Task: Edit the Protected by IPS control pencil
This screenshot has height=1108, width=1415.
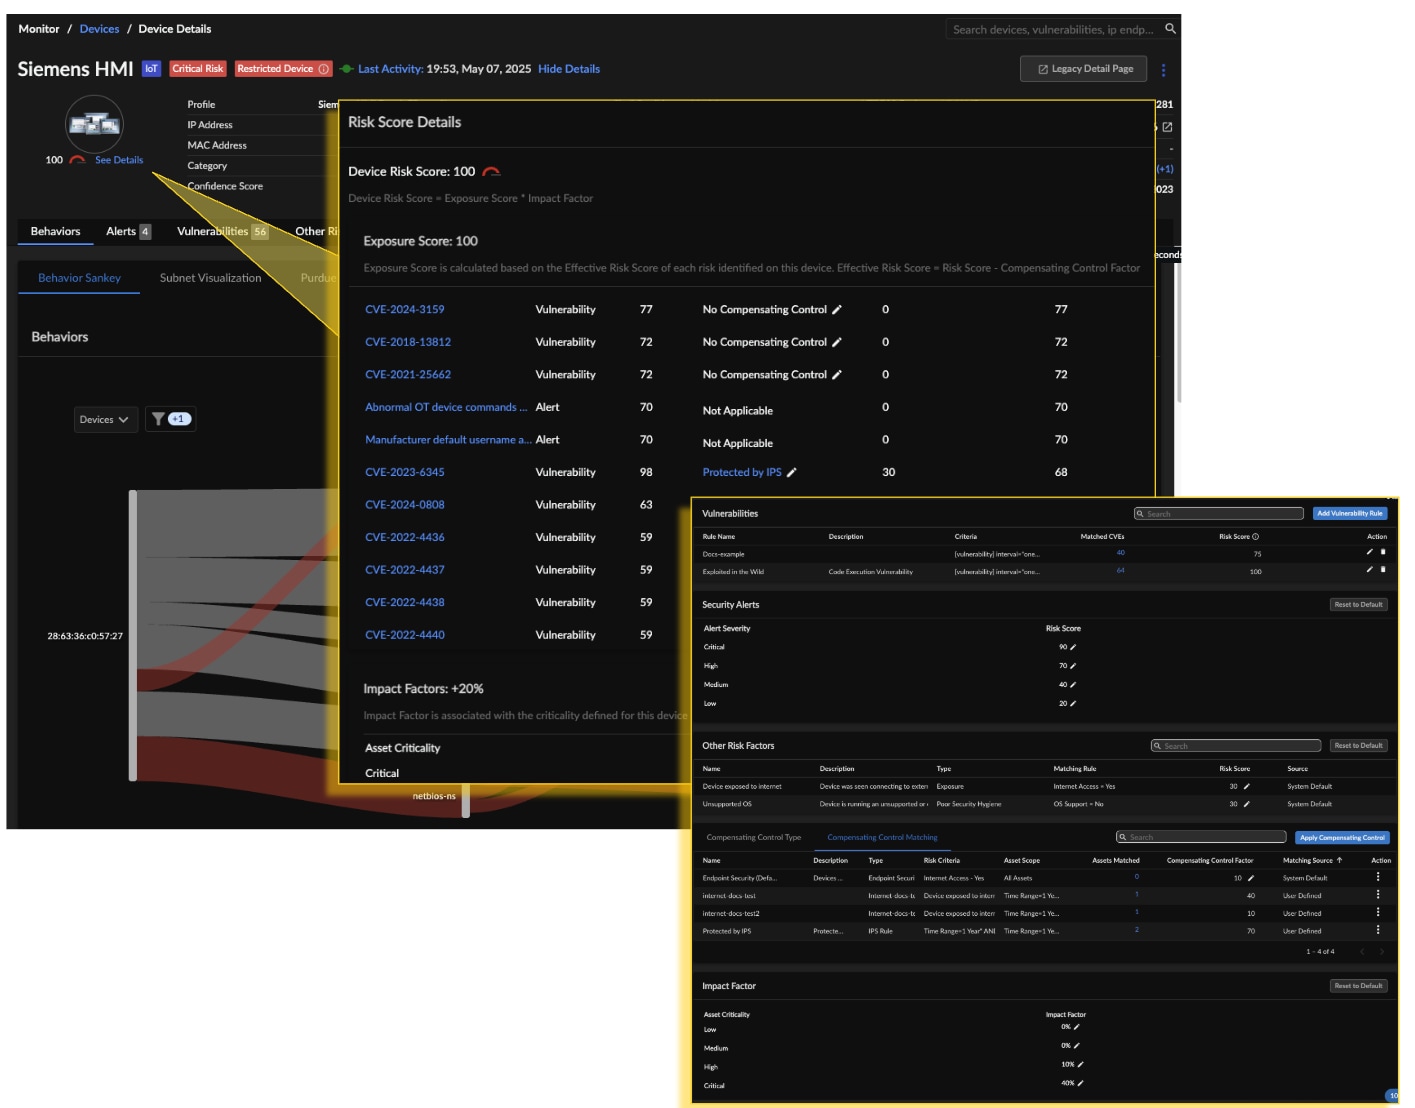Action: click(792, 472)
